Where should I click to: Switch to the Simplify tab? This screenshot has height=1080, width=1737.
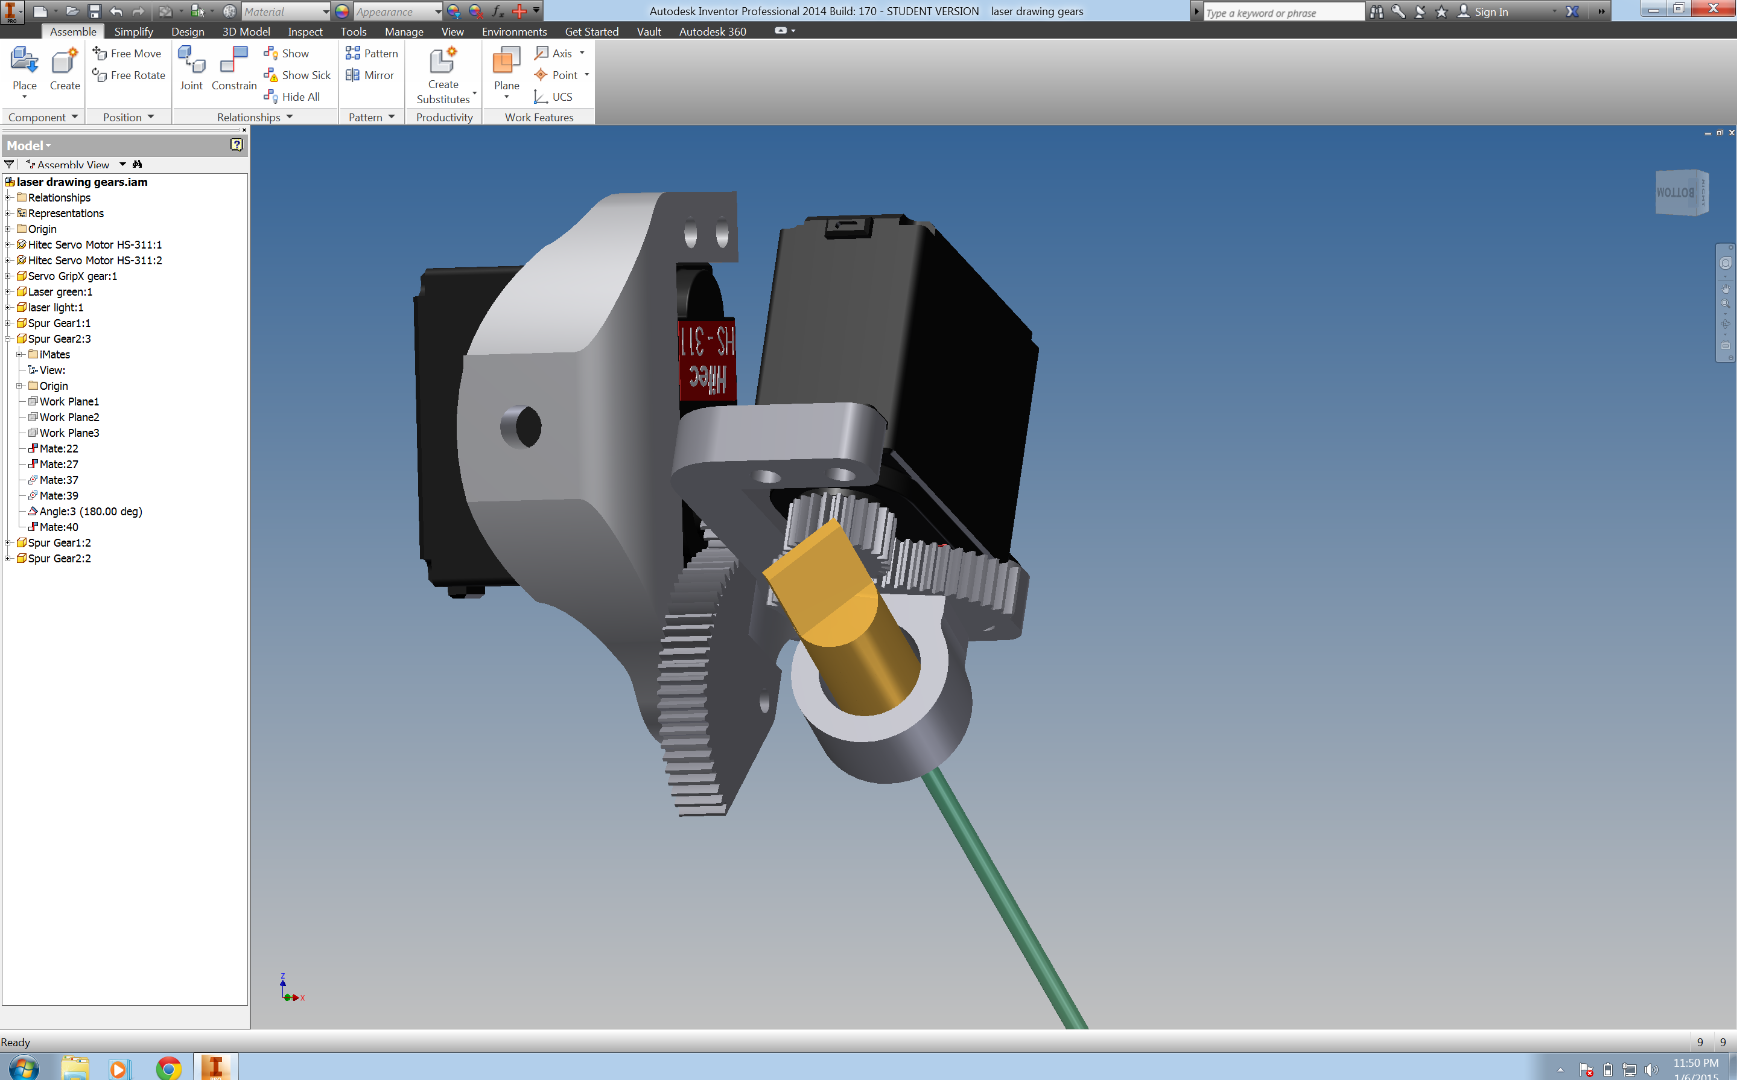(x=134, y=32)
